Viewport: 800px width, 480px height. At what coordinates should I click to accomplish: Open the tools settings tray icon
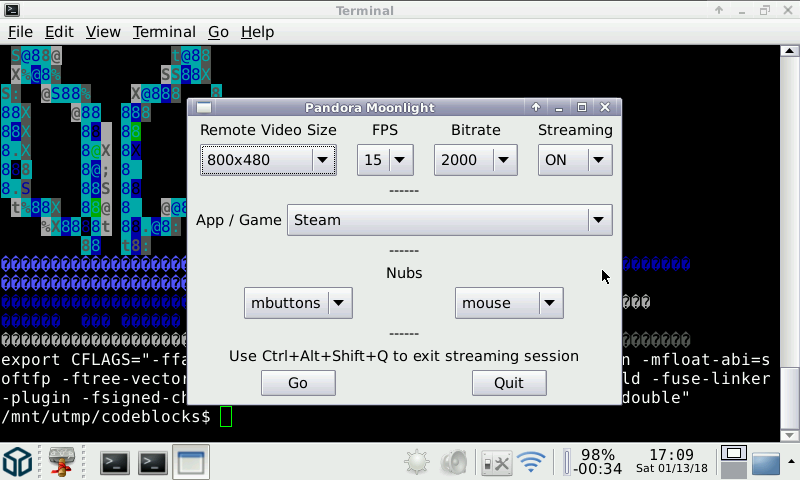(496, 463)
